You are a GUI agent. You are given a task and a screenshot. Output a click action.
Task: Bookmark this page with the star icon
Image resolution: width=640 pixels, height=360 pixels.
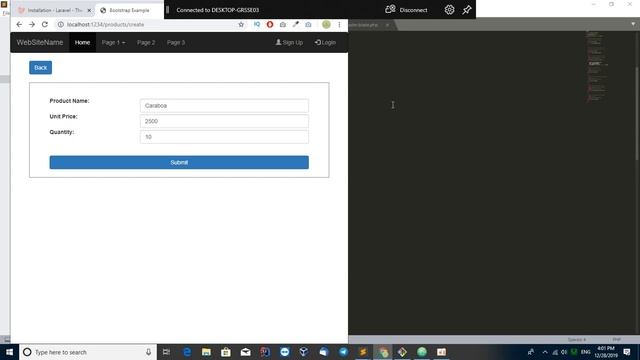click(x=241, y=24)
